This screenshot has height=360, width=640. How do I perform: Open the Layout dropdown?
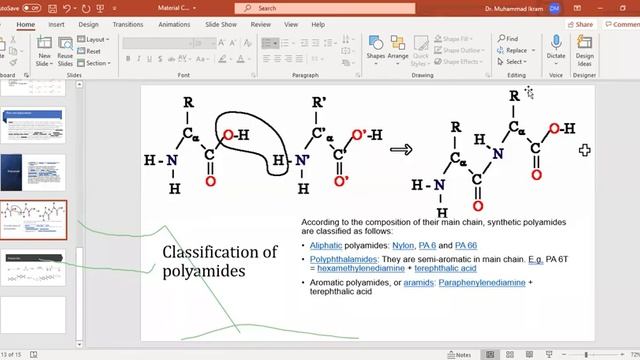[93, 39]
